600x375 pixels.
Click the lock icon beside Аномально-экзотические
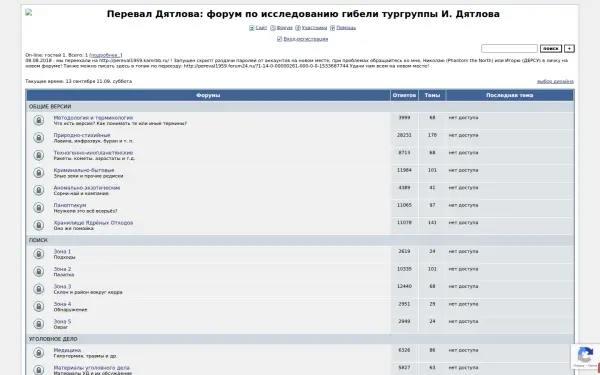(x=38, y=190)
